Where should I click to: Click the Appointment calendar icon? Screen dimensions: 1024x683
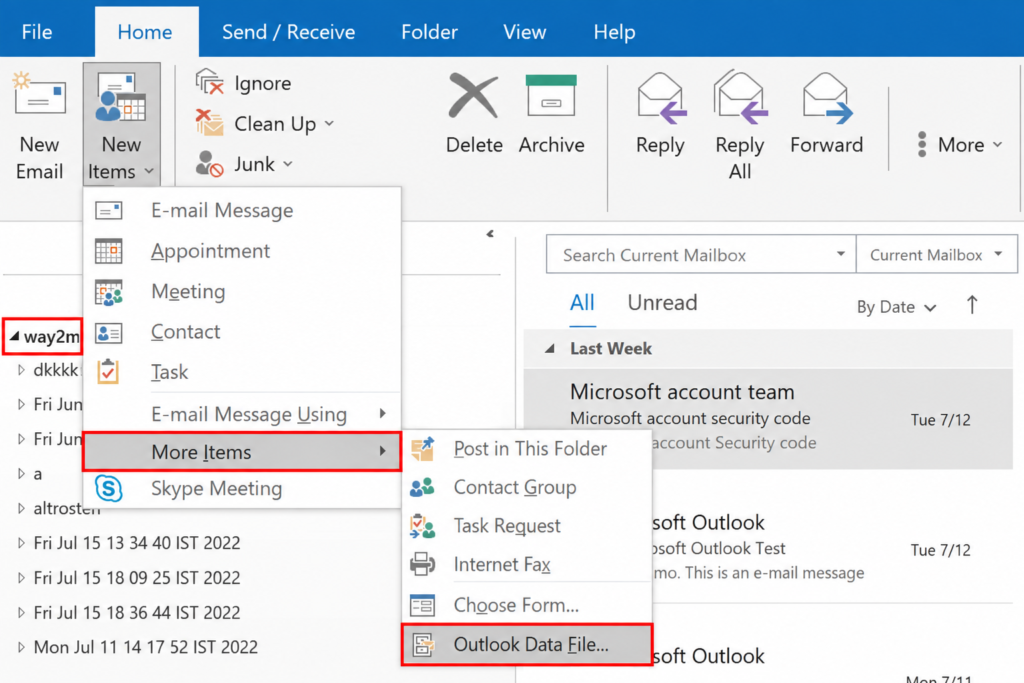tap(108, 251)
